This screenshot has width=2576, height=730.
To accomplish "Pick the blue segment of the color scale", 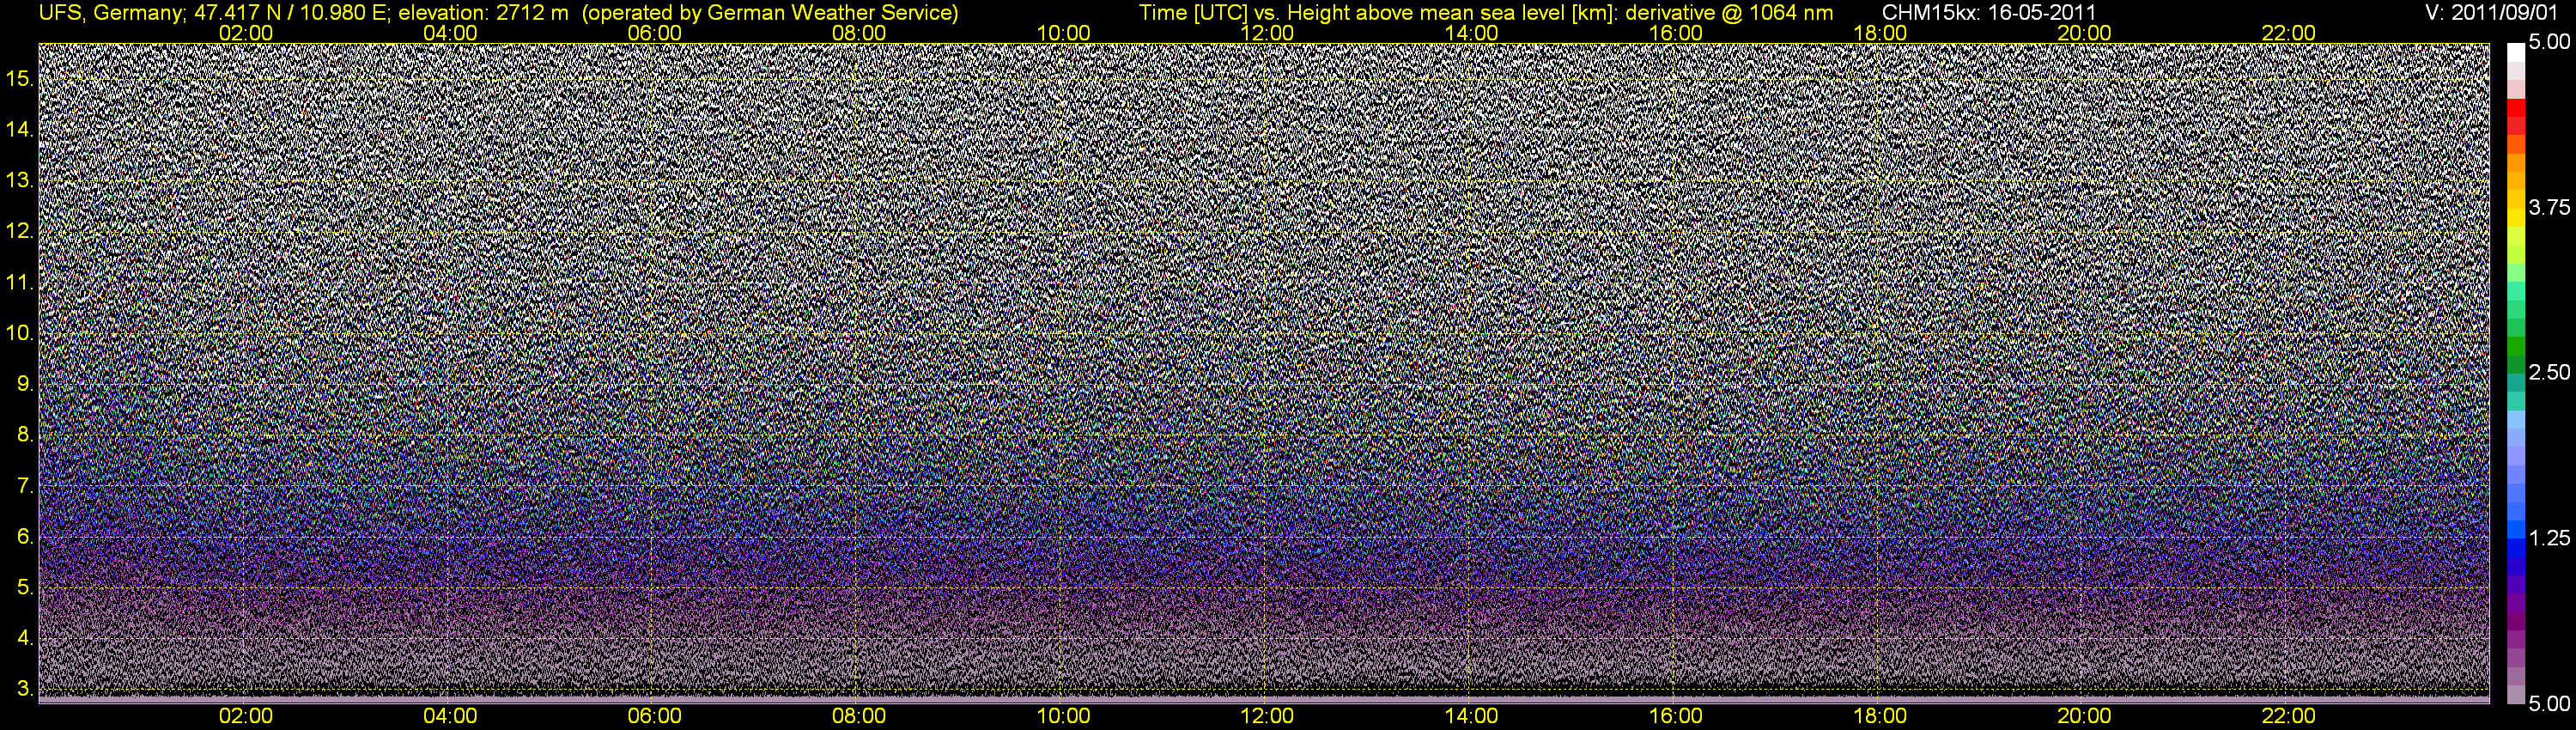I will point(2516,548).
